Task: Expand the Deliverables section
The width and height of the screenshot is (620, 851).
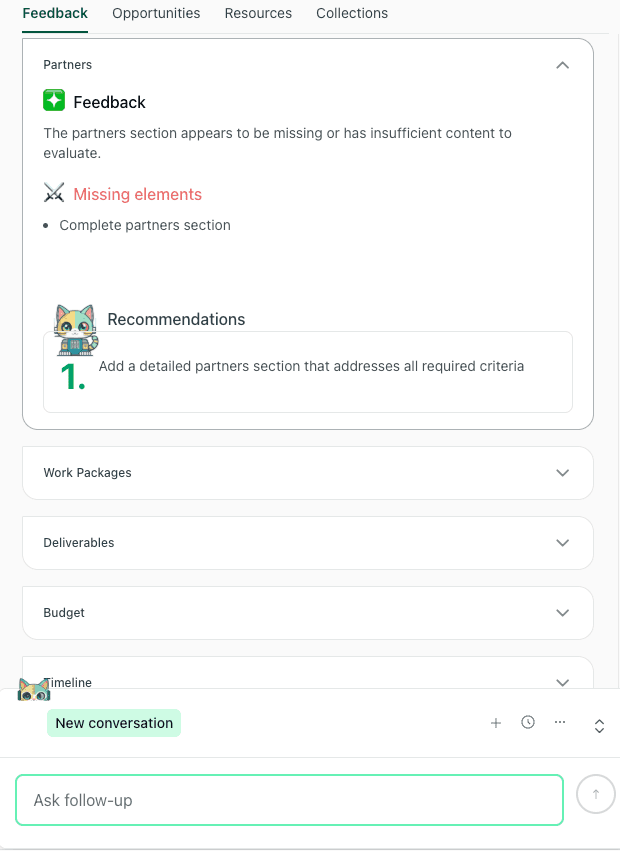Action: (562, 542)
